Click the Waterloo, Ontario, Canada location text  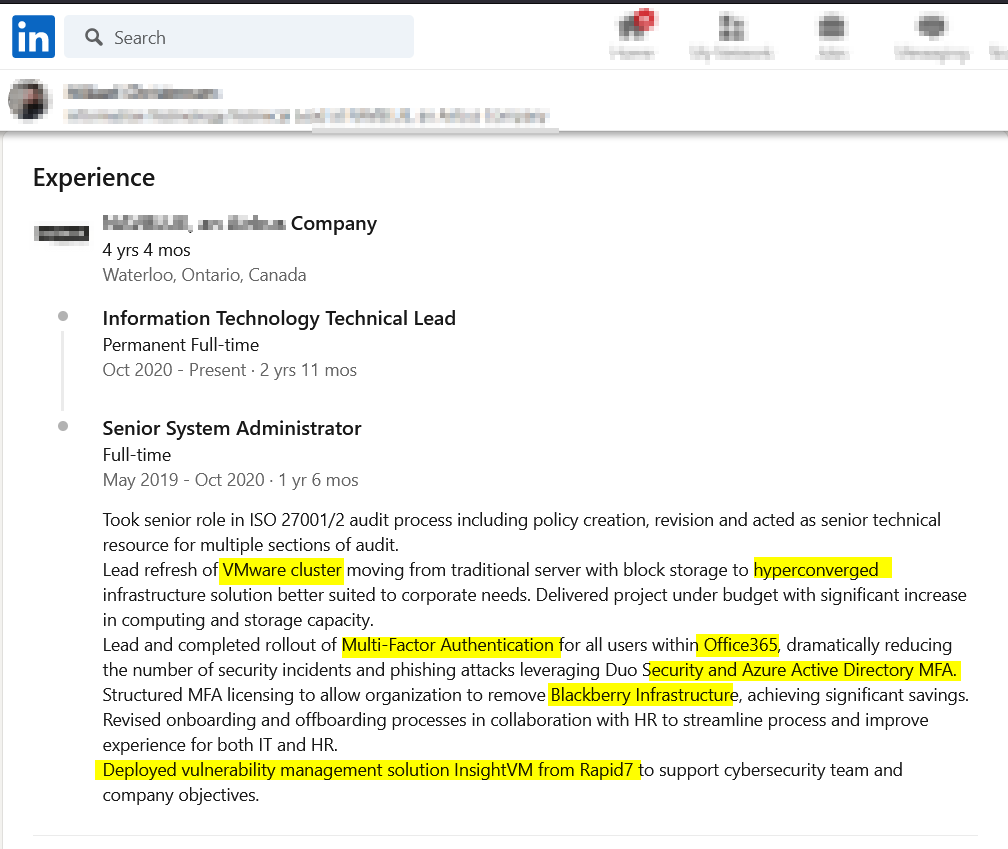click(x=204, y=275)
